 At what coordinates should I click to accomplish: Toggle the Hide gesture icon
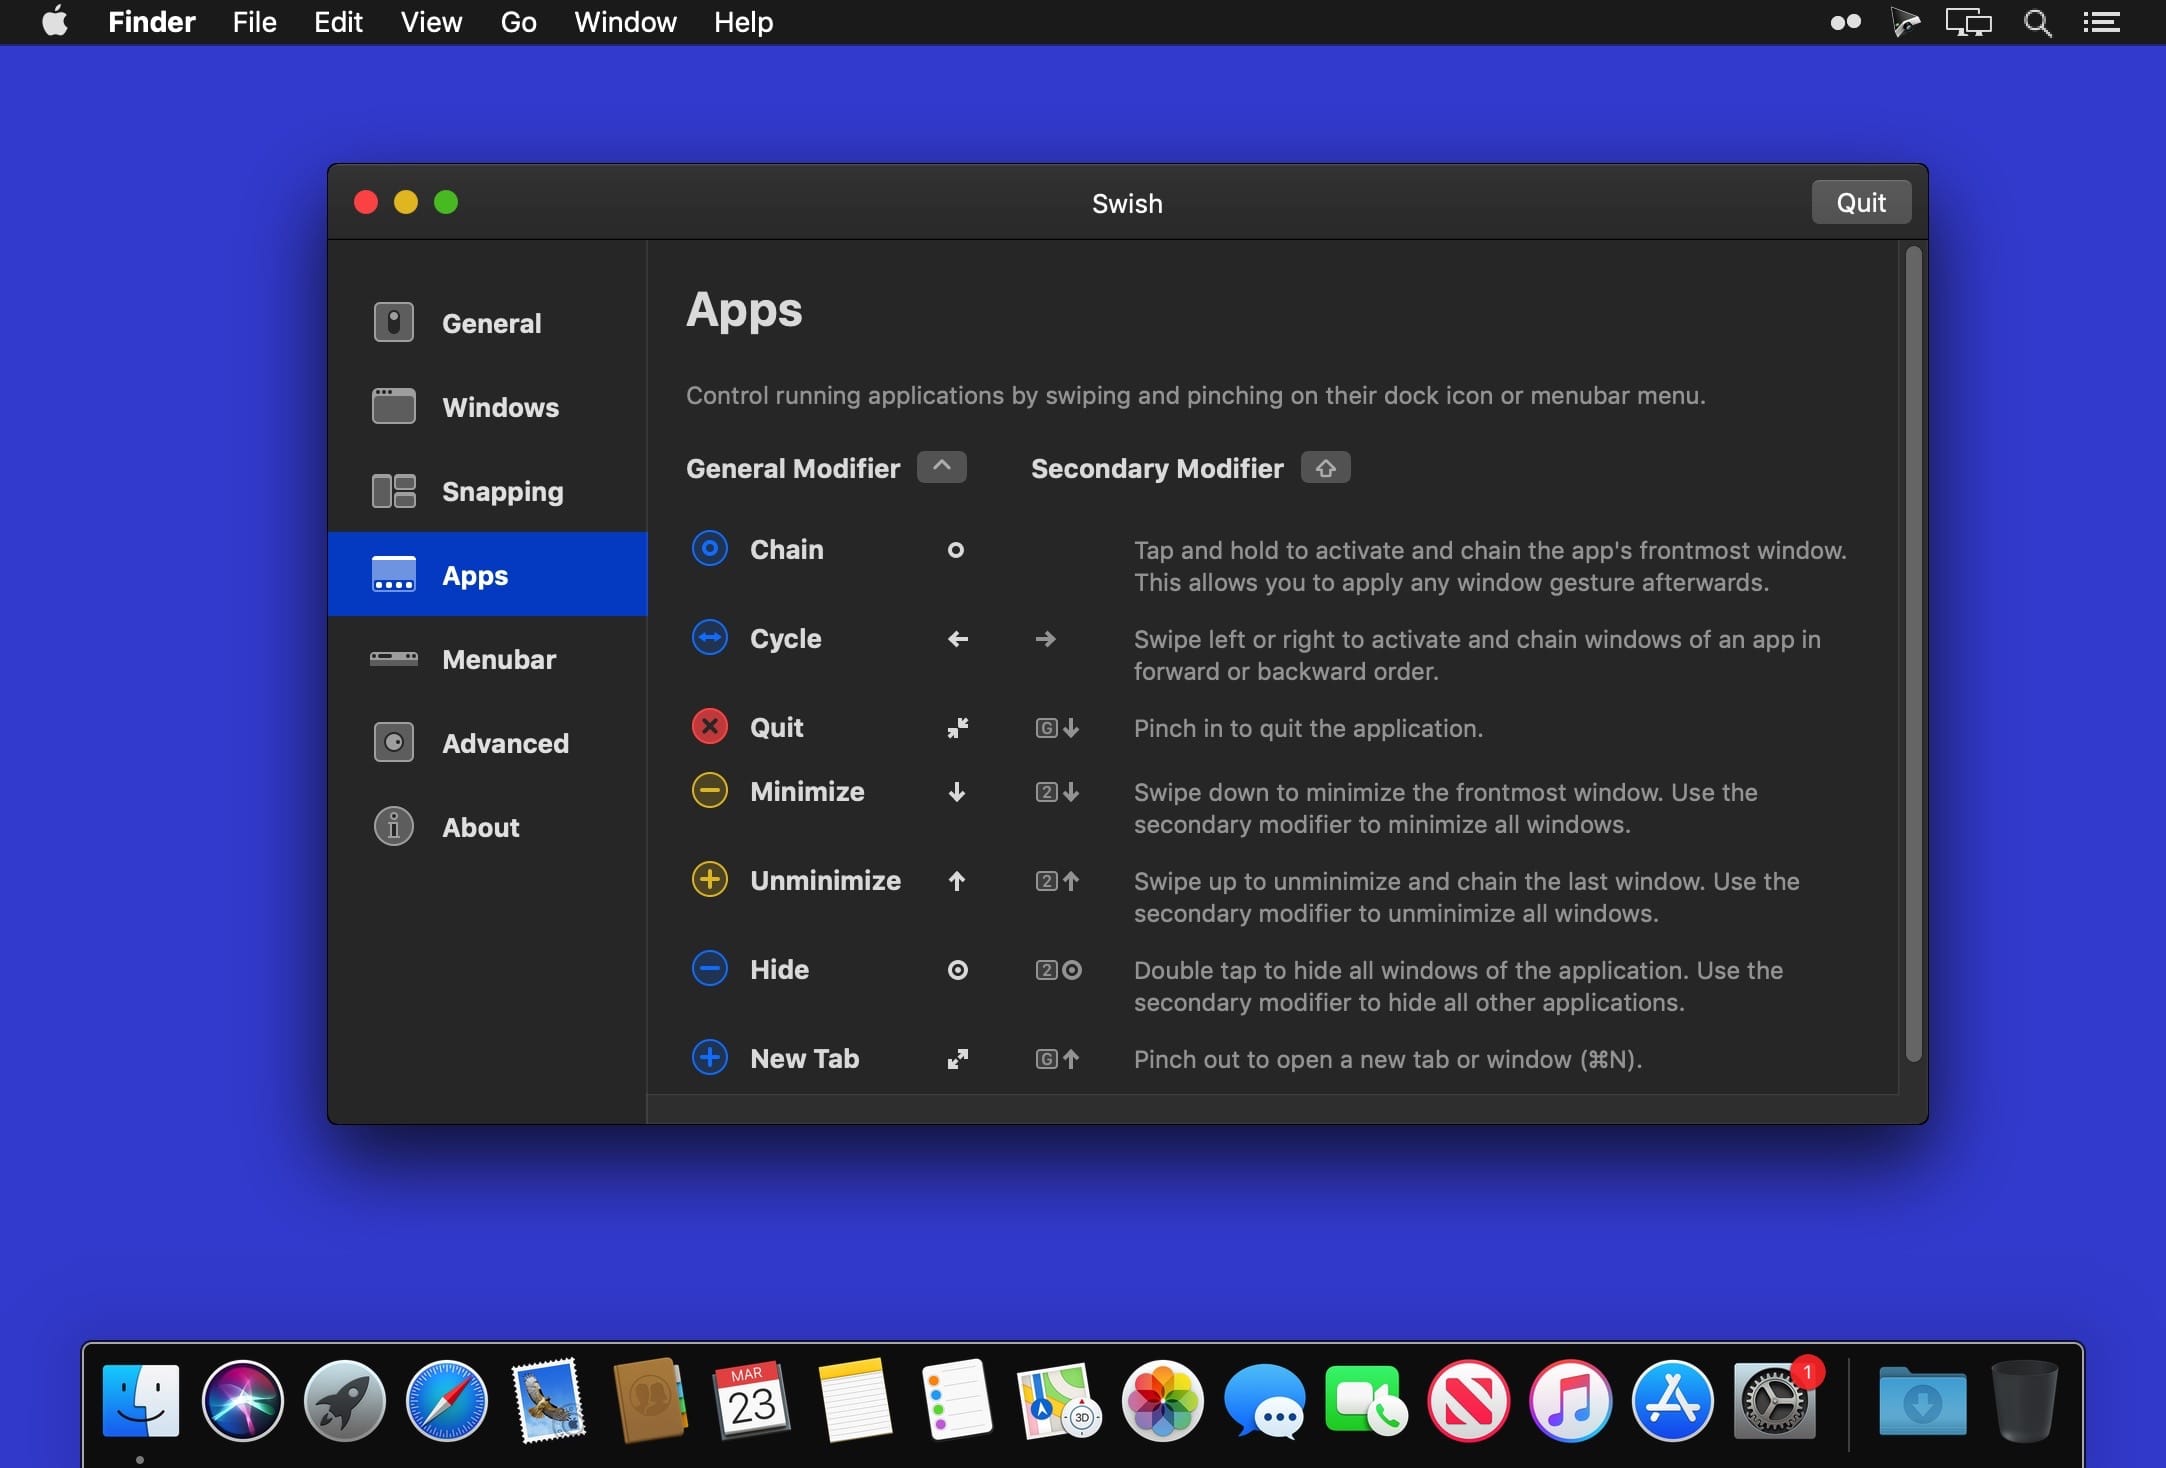click(x=710, y=969)
